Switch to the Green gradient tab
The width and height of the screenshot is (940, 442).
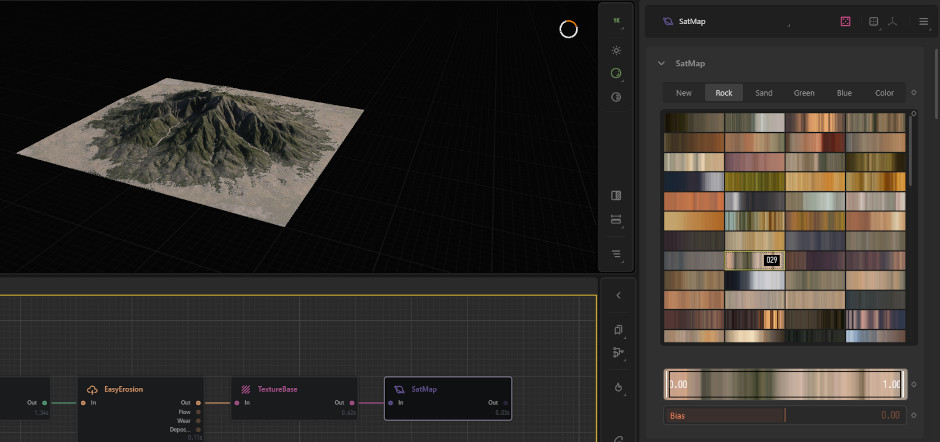804,93
